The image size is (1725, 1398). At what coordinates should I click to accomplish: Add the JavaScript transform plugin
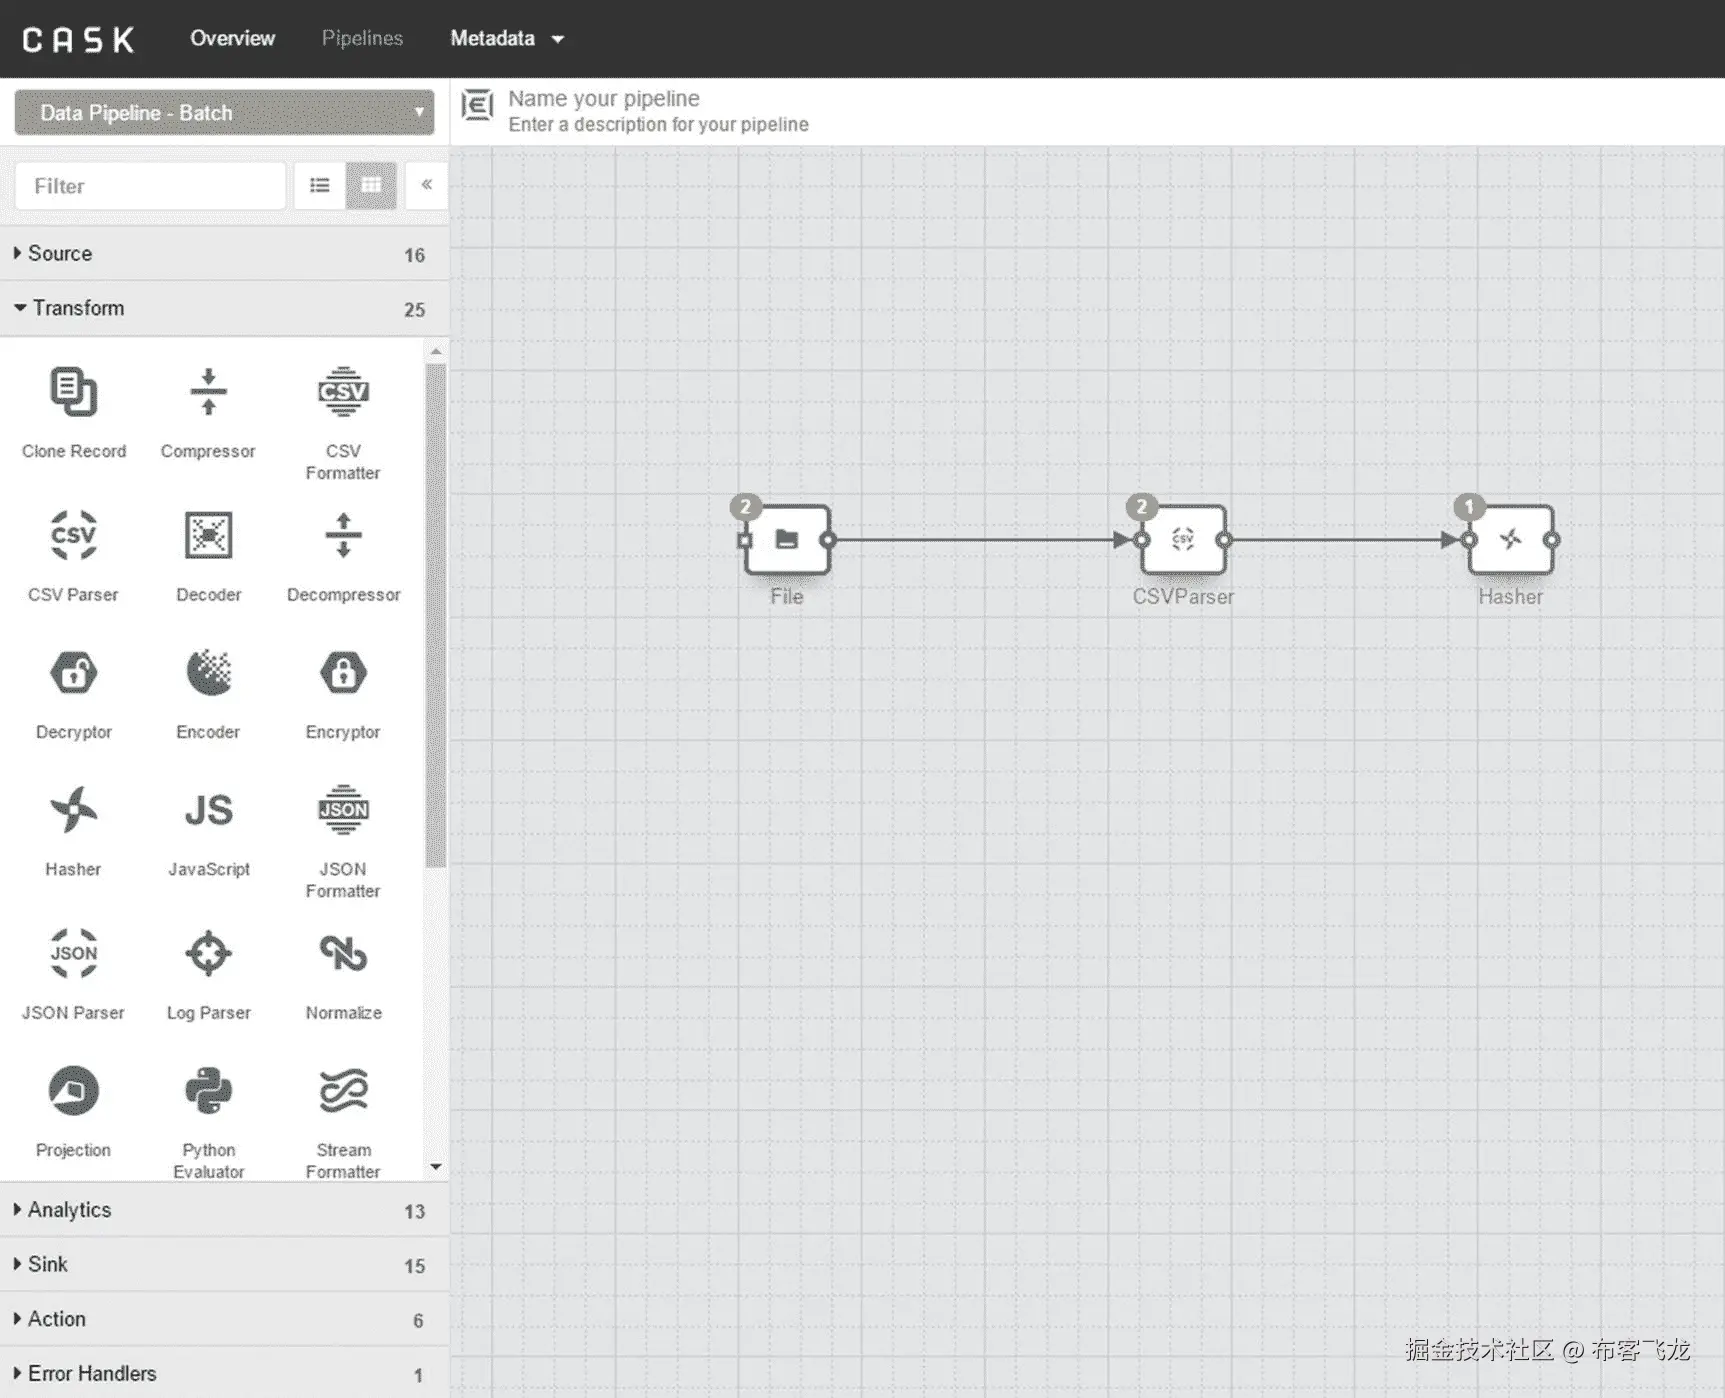(208, 810)
